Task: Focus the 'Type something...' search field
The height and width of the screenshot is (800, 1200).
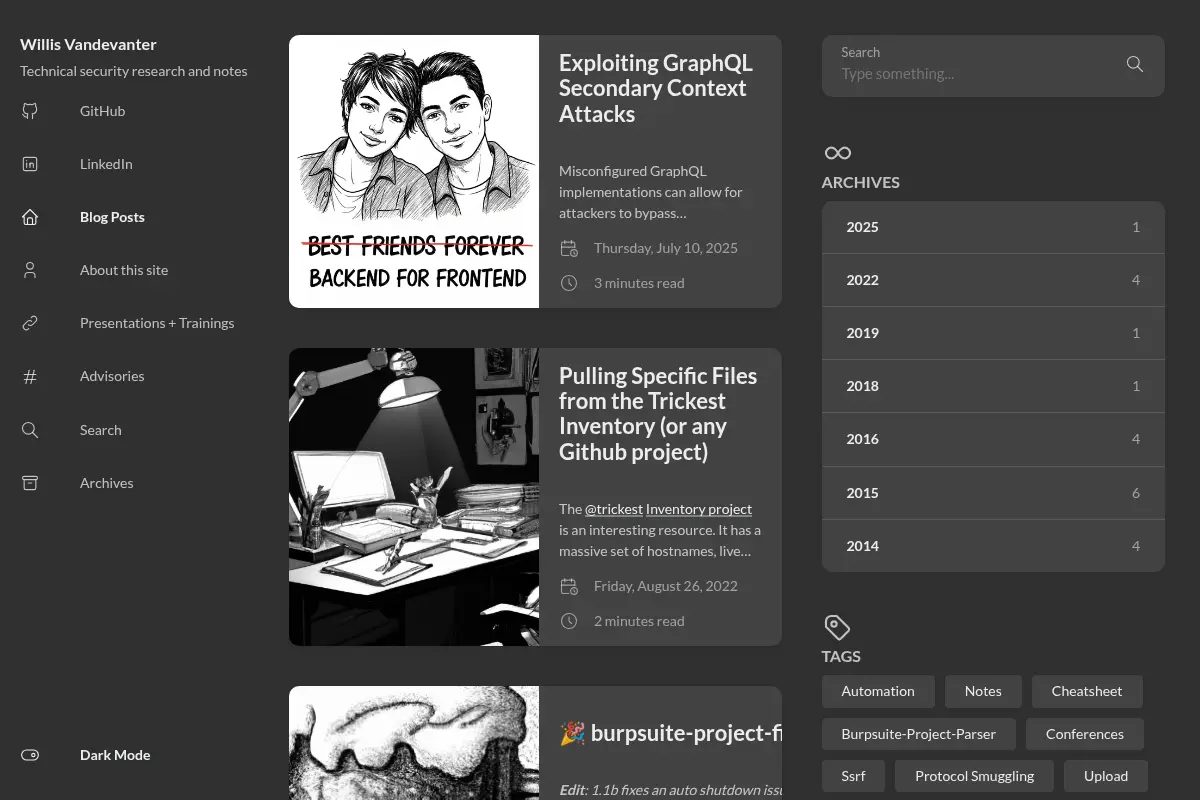Action: click(975, 74)
